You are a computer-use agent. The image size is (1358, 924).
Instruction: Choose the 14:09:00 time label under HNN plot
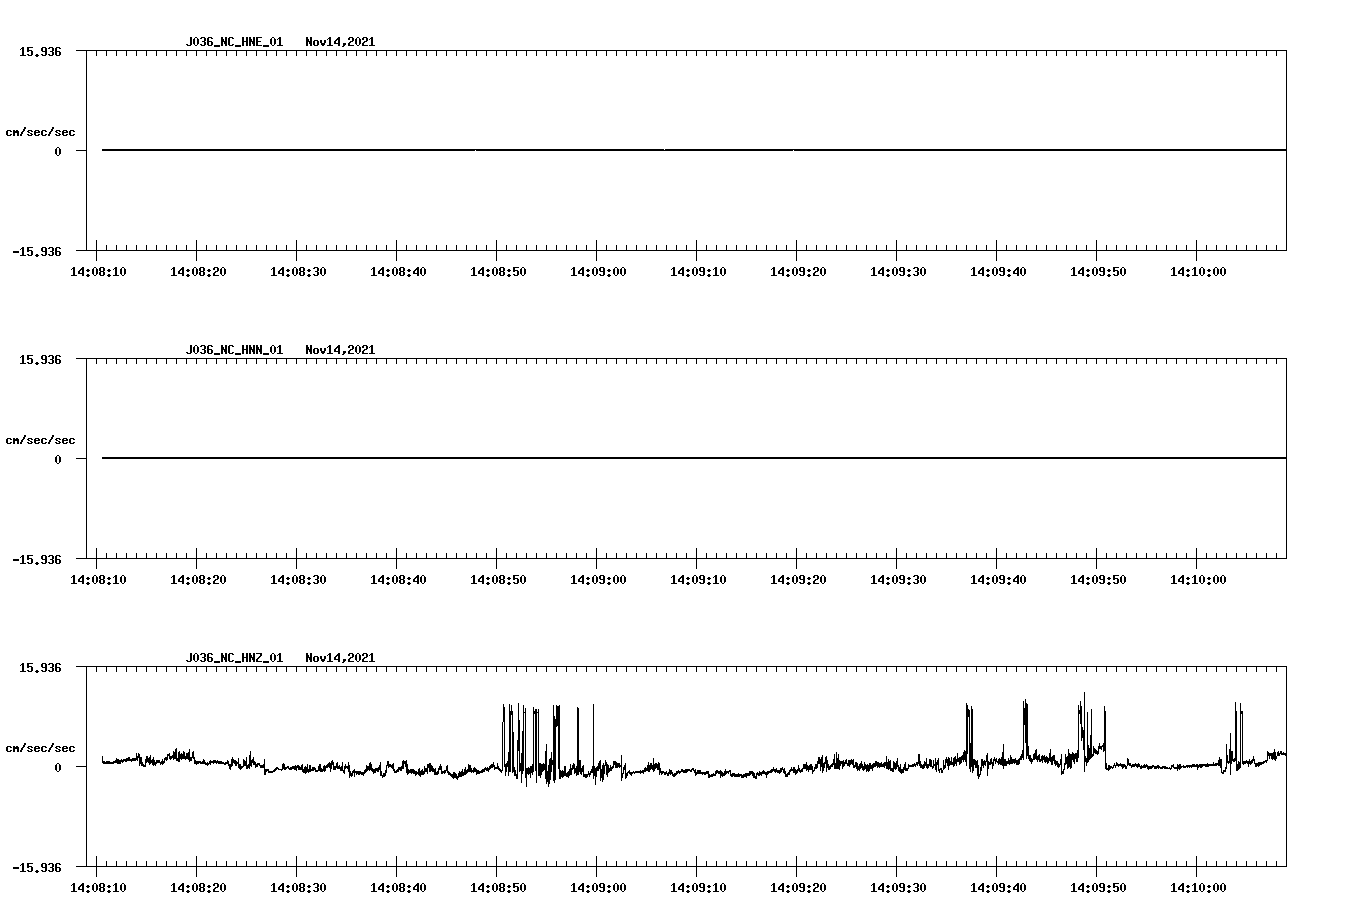point(598,580)
